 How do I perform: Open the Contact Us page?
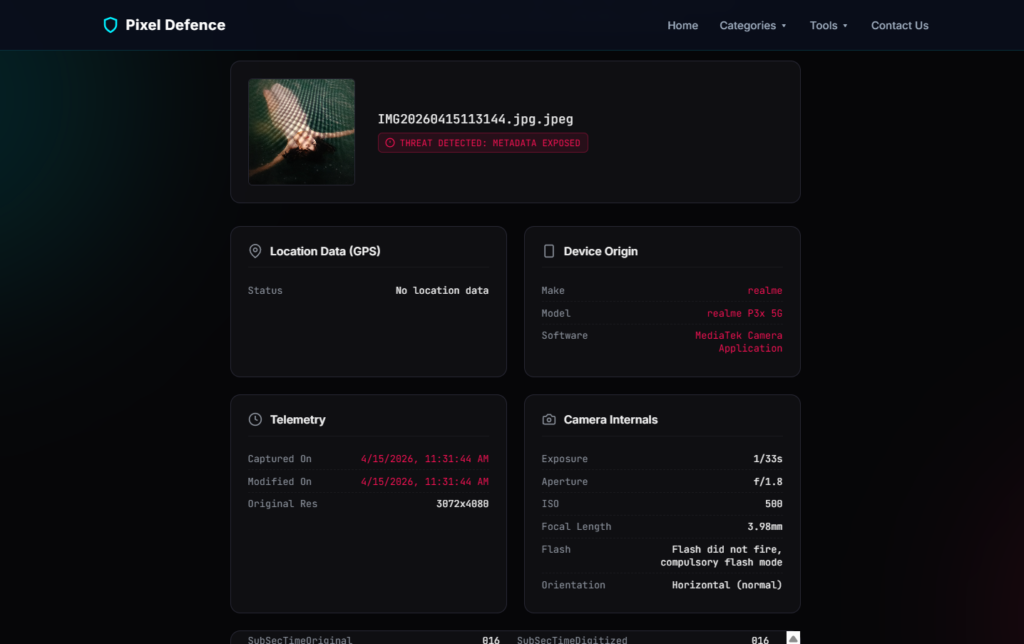(899, 25)
